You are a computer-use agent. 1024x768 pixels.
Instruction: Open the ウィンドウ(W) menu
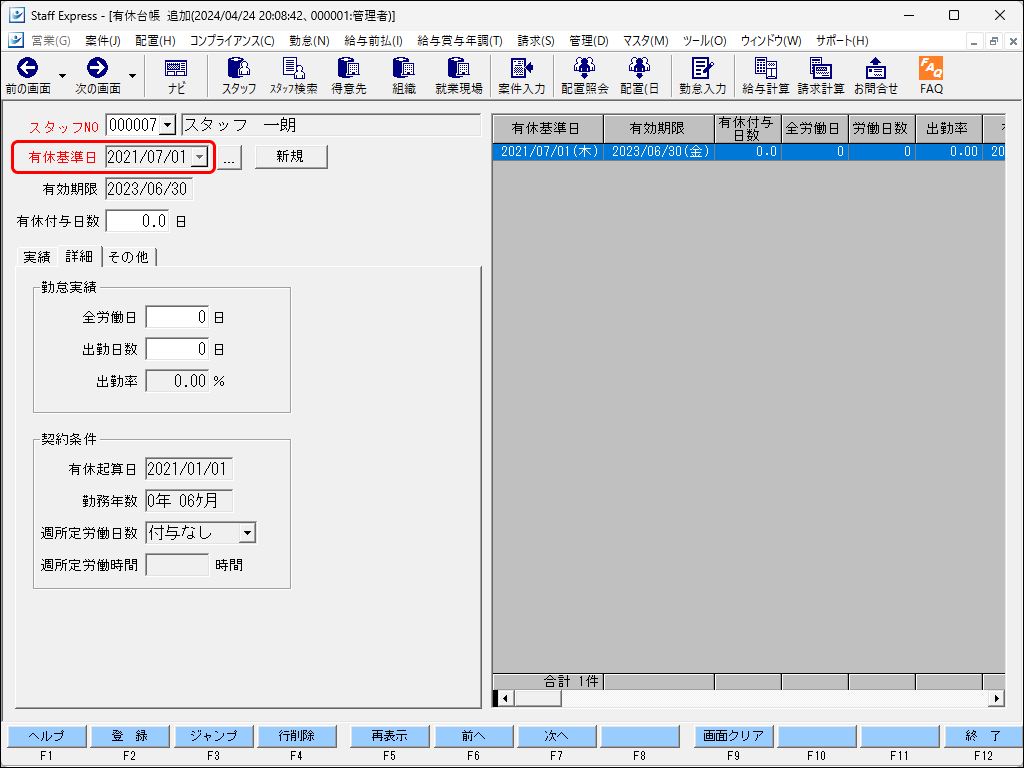[x=771, y=40]
